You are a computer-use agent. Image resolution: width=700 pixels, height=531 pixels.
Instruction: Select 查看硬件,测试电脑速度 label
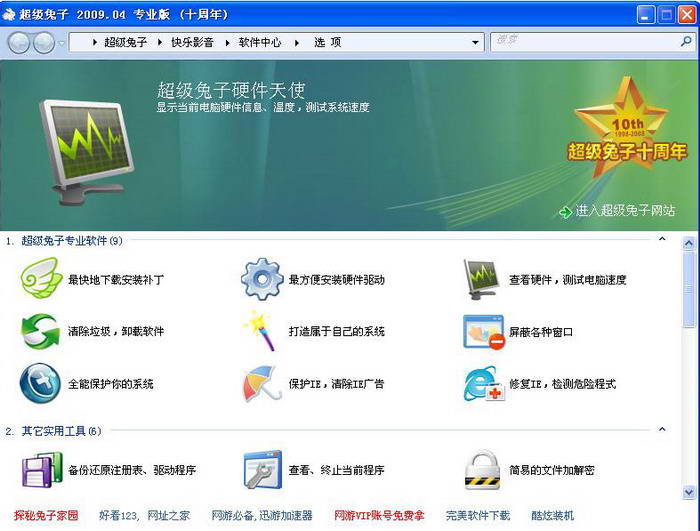coord(568,280)
